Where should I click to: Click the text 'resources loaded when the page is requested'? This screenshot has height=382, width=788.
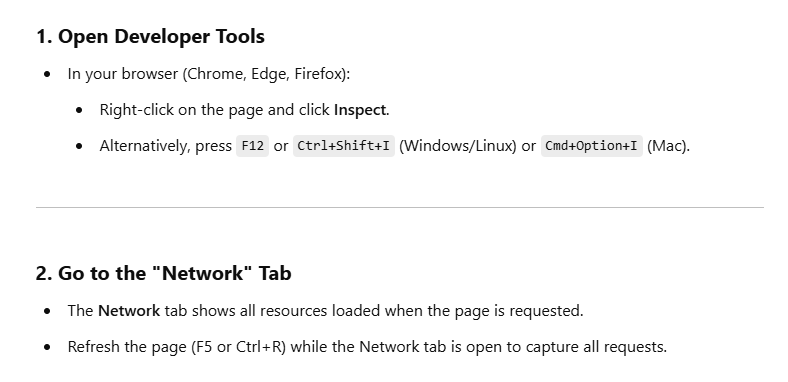coord(420,311)
